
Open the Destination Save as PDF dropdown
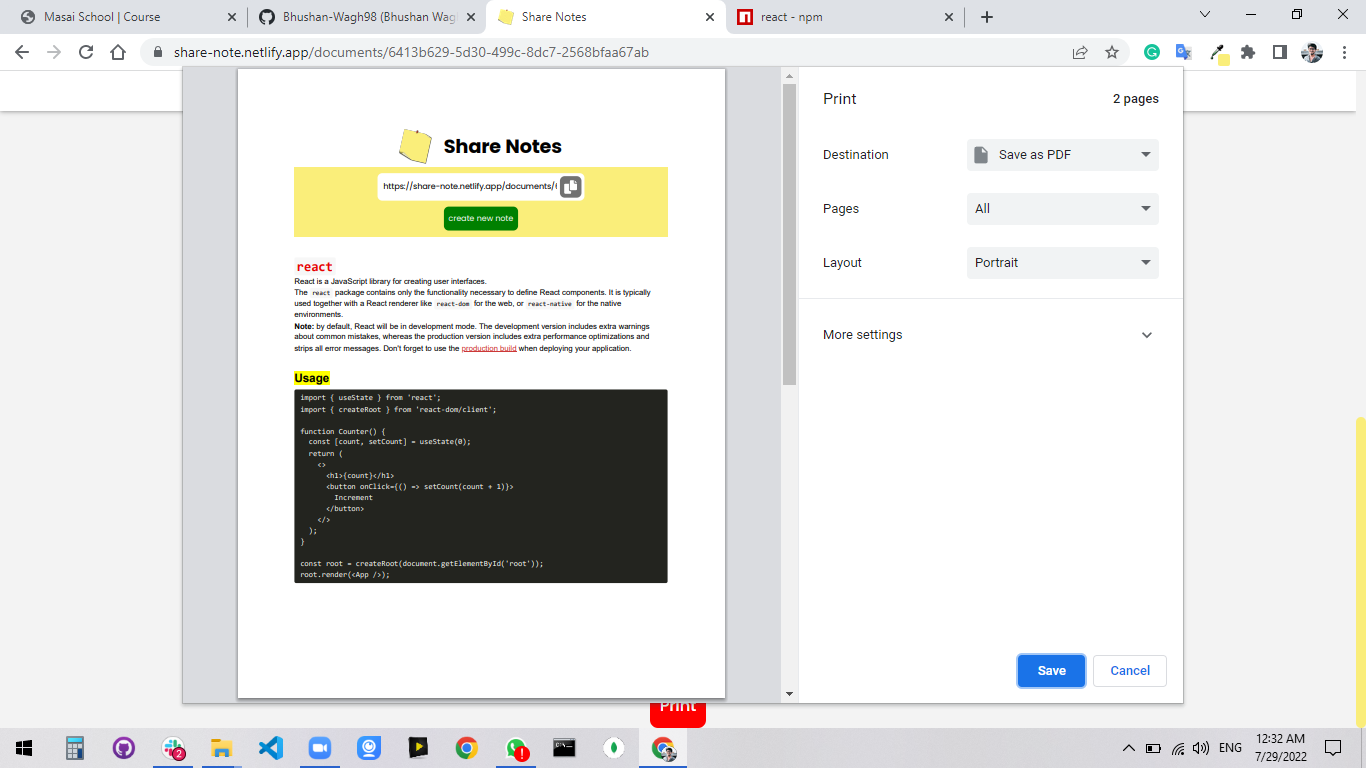(x=1063, y=155)
